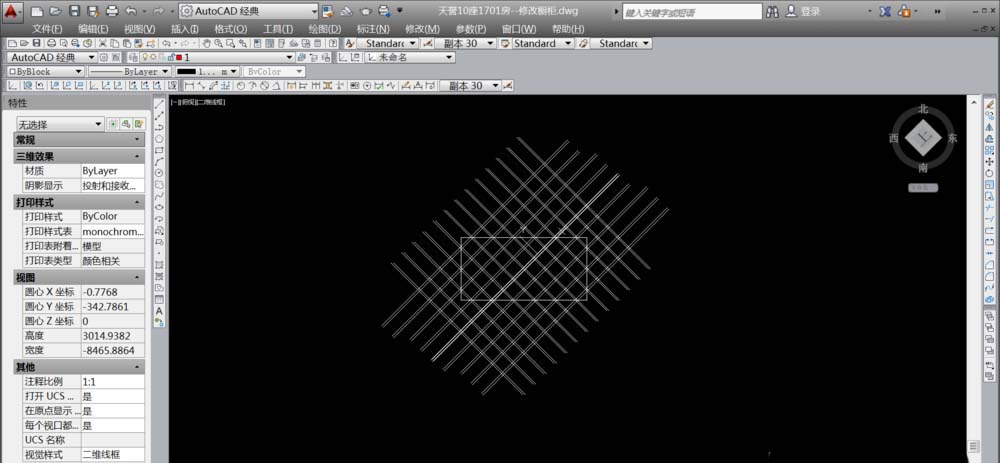Click Redo arrow in quick access toolbar
This screenshot has height=463, width=1000.
[x=159, y=11]
